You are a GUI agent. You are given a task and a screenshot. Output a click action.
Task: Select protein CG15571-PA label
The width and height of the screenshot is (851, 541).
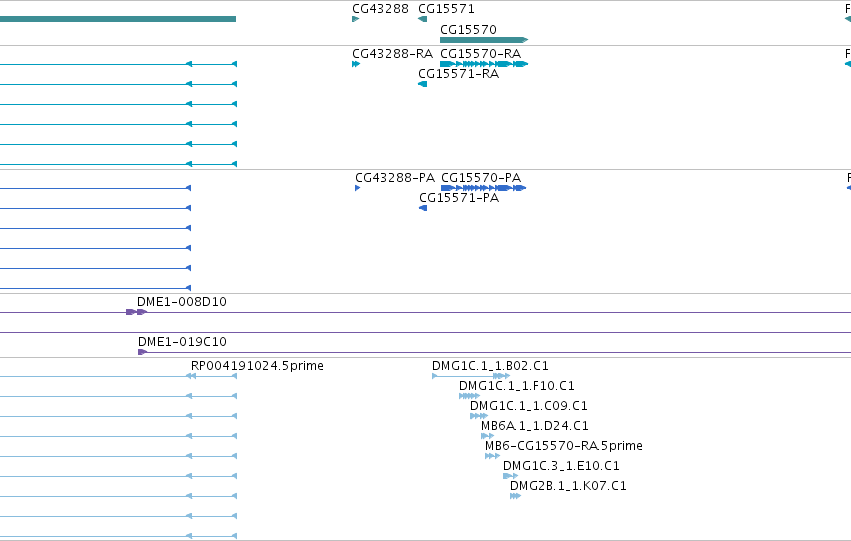point(459,198)
